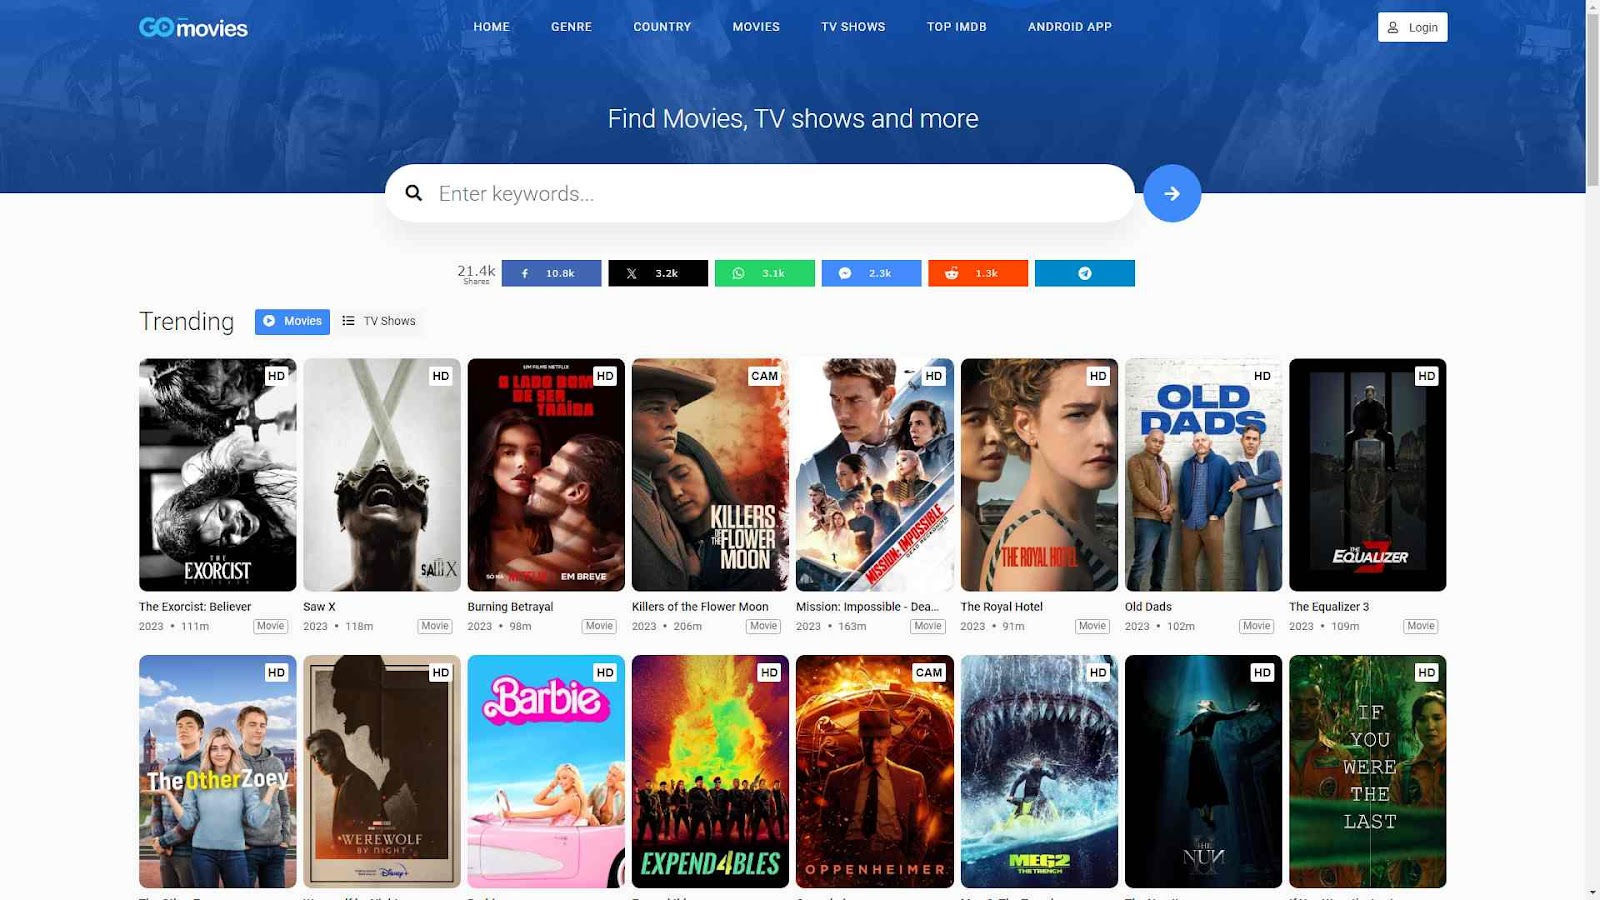Image resolution: width=1600 pixels, height=900 pixels.
Task: Open The Royal Hotel poster
Action: [1039, 475]
